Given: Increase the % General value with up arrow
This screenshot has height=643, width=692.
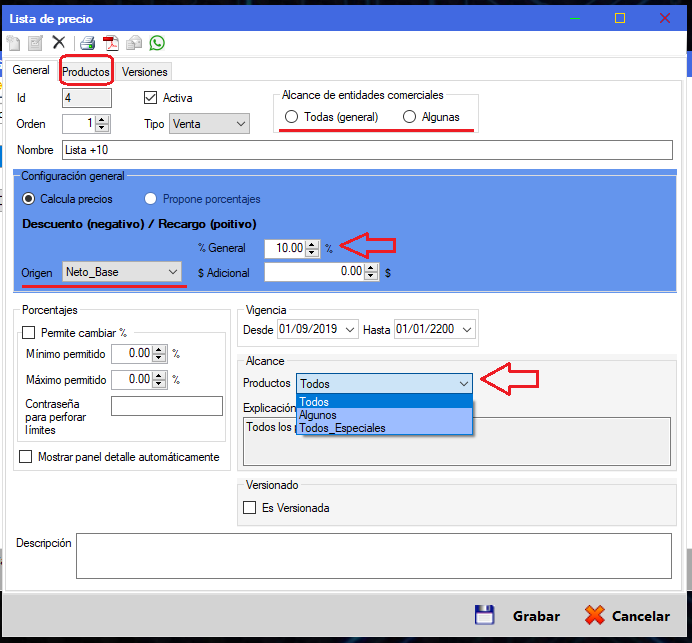Looking at the screenshot, I should pos(312,243).
